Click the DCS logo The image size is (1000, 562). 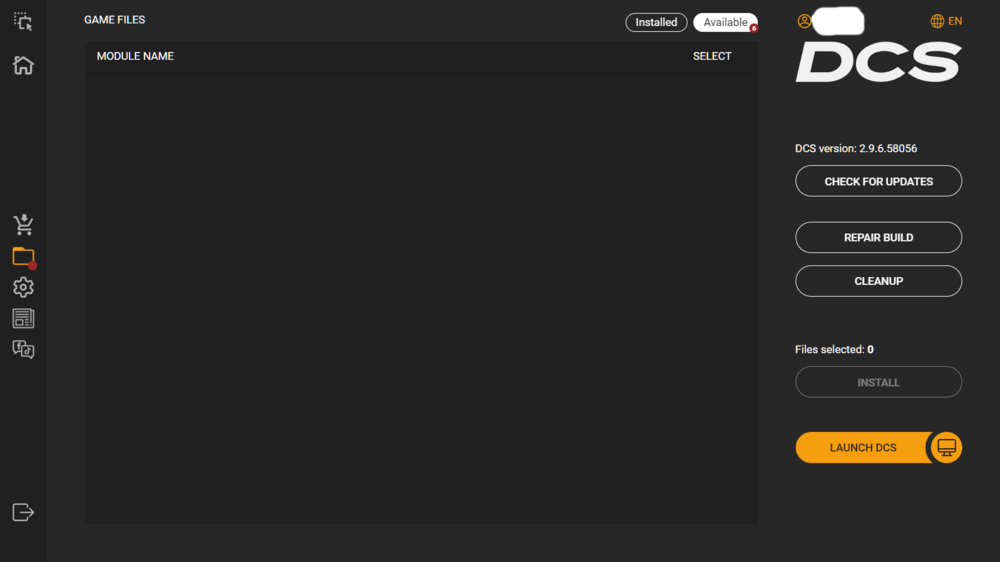tap(878, 62)
